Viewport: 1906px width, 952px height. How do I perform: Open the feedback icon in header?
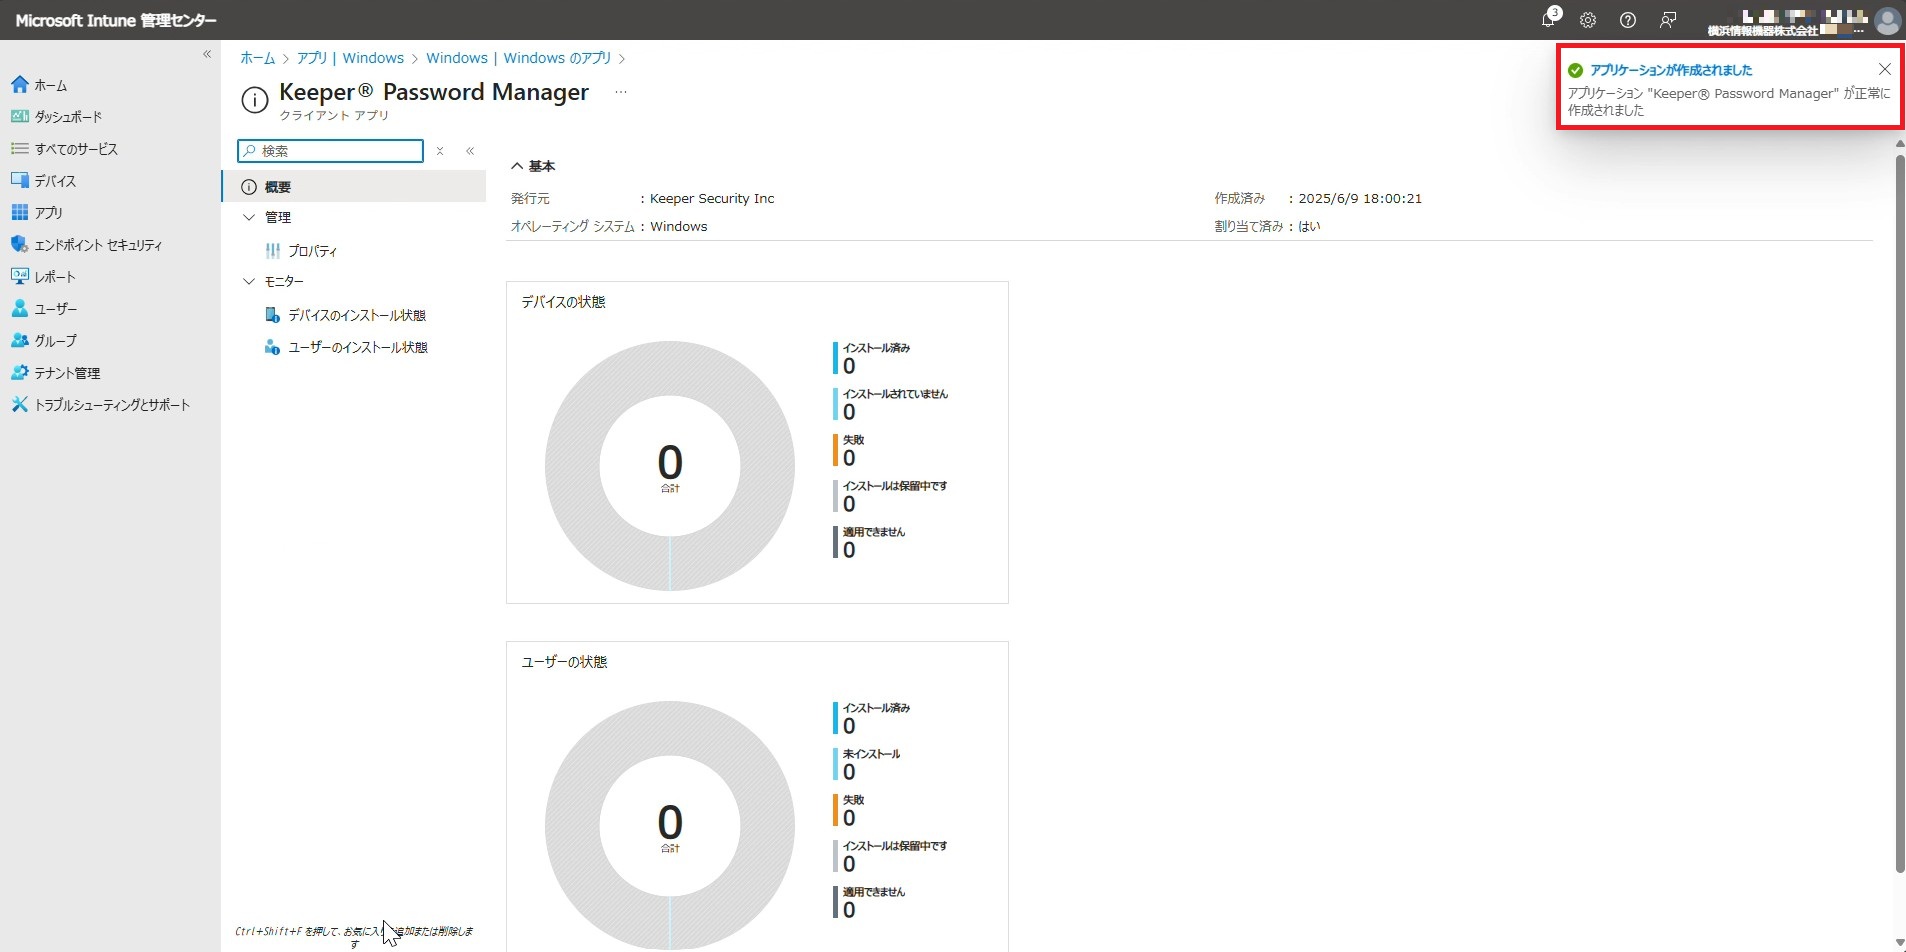[x=1668, y=20]
